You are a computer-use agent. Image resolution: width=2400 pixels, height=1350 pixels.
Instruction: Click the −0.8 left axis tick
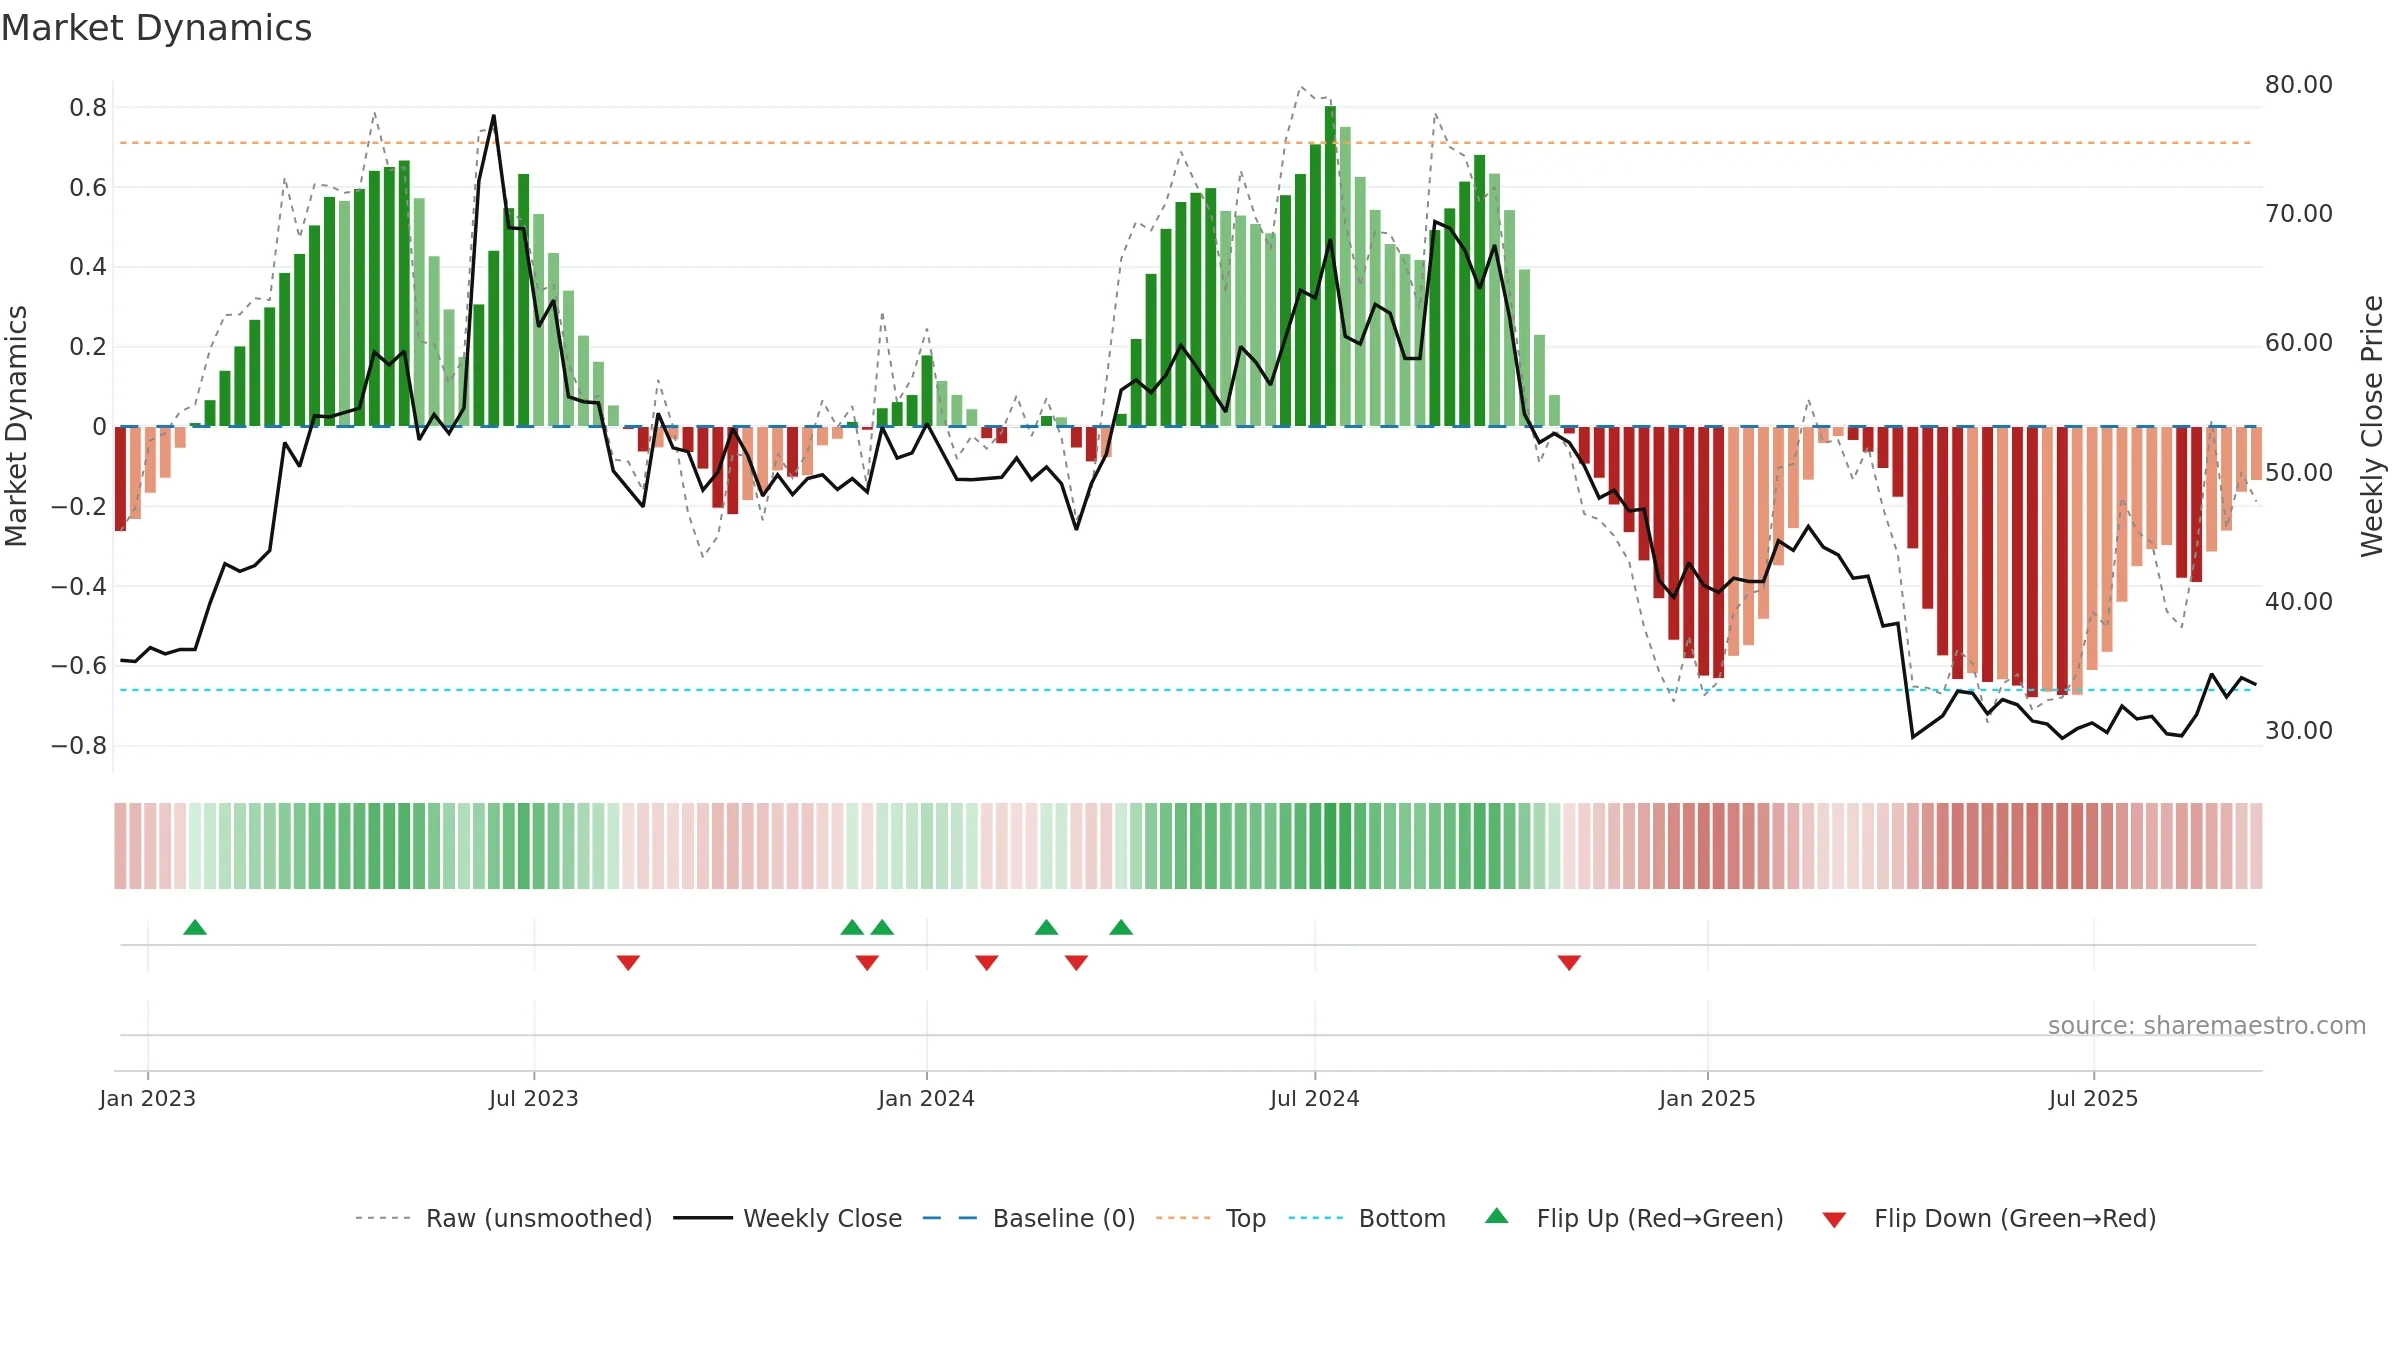click(79, 746)
